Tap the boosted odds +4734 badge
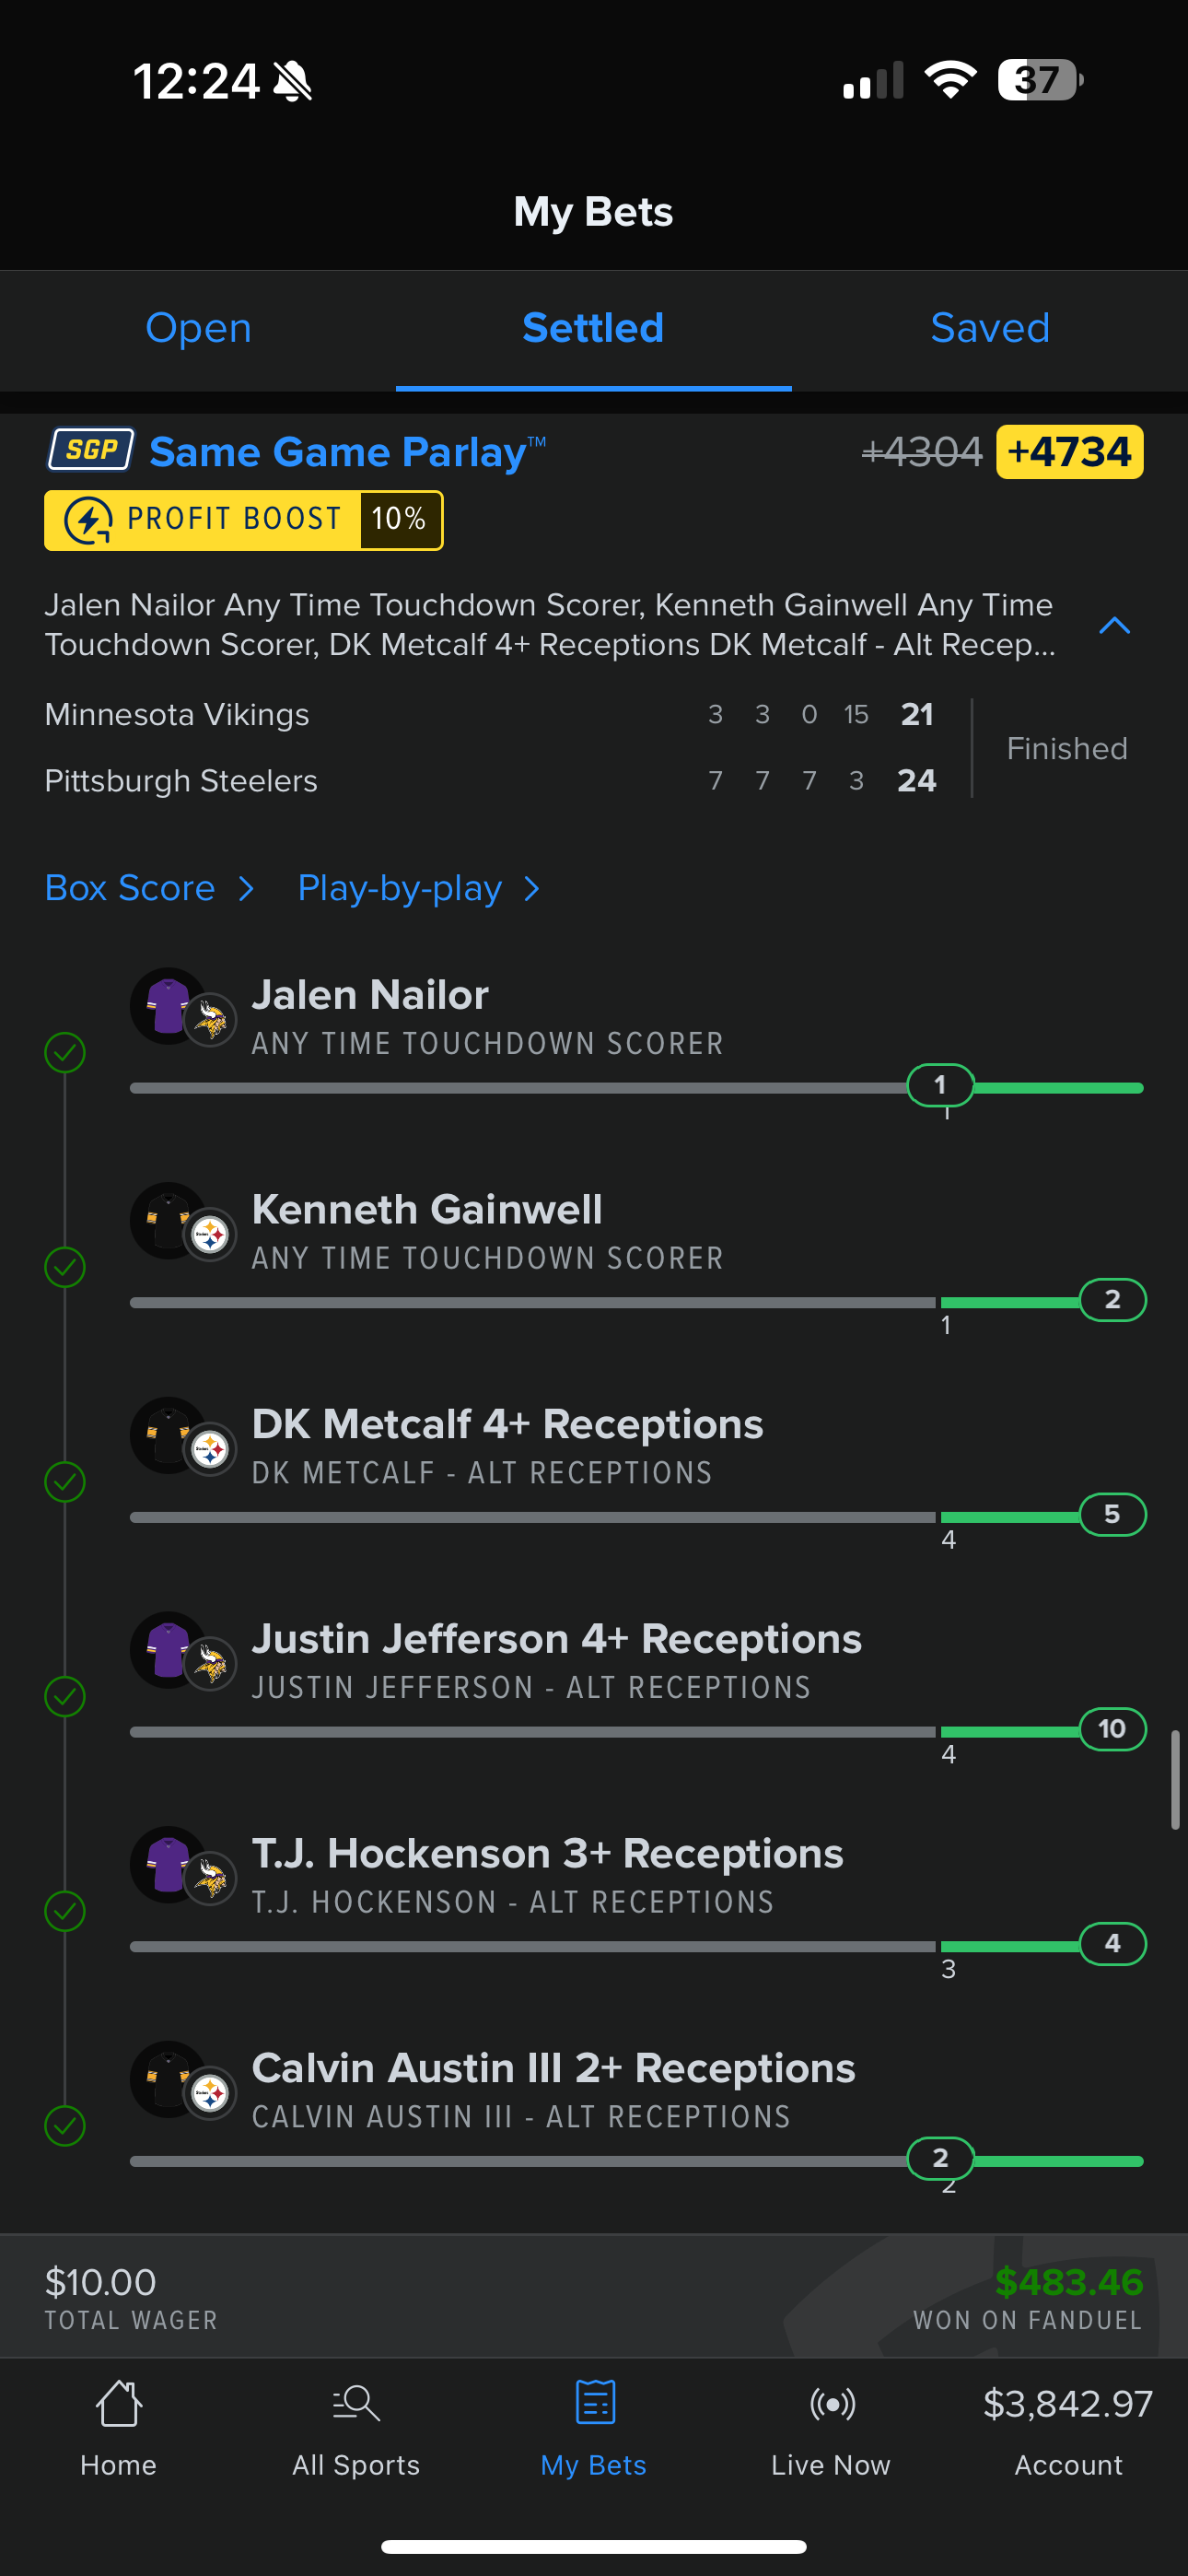Screen dimensions: 1188x2576 (x=1069, y=452)
